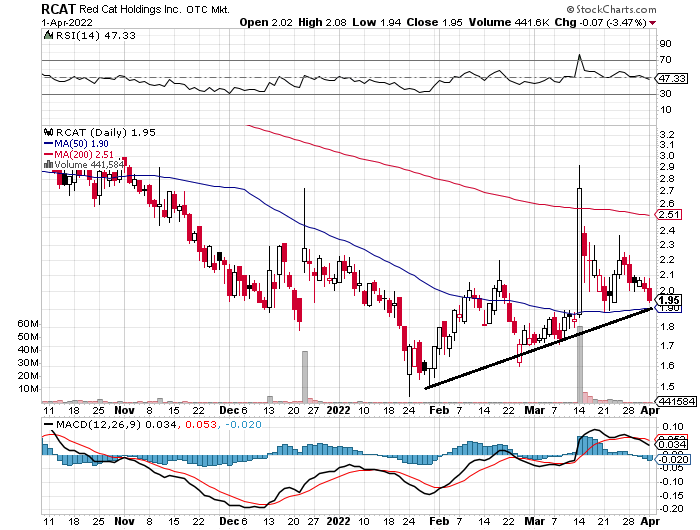Click the 47.33 RSI value tag
The image size is (700, 530).
pos(672,79)
